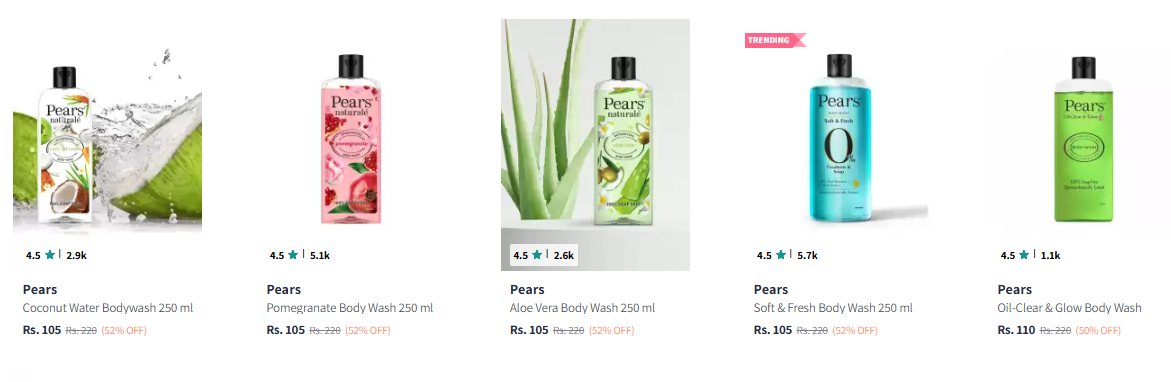Click the star icon beside 2.9k ratings
The height and width of the screenshot is (382, 1171).
click(x=50, y=255)
